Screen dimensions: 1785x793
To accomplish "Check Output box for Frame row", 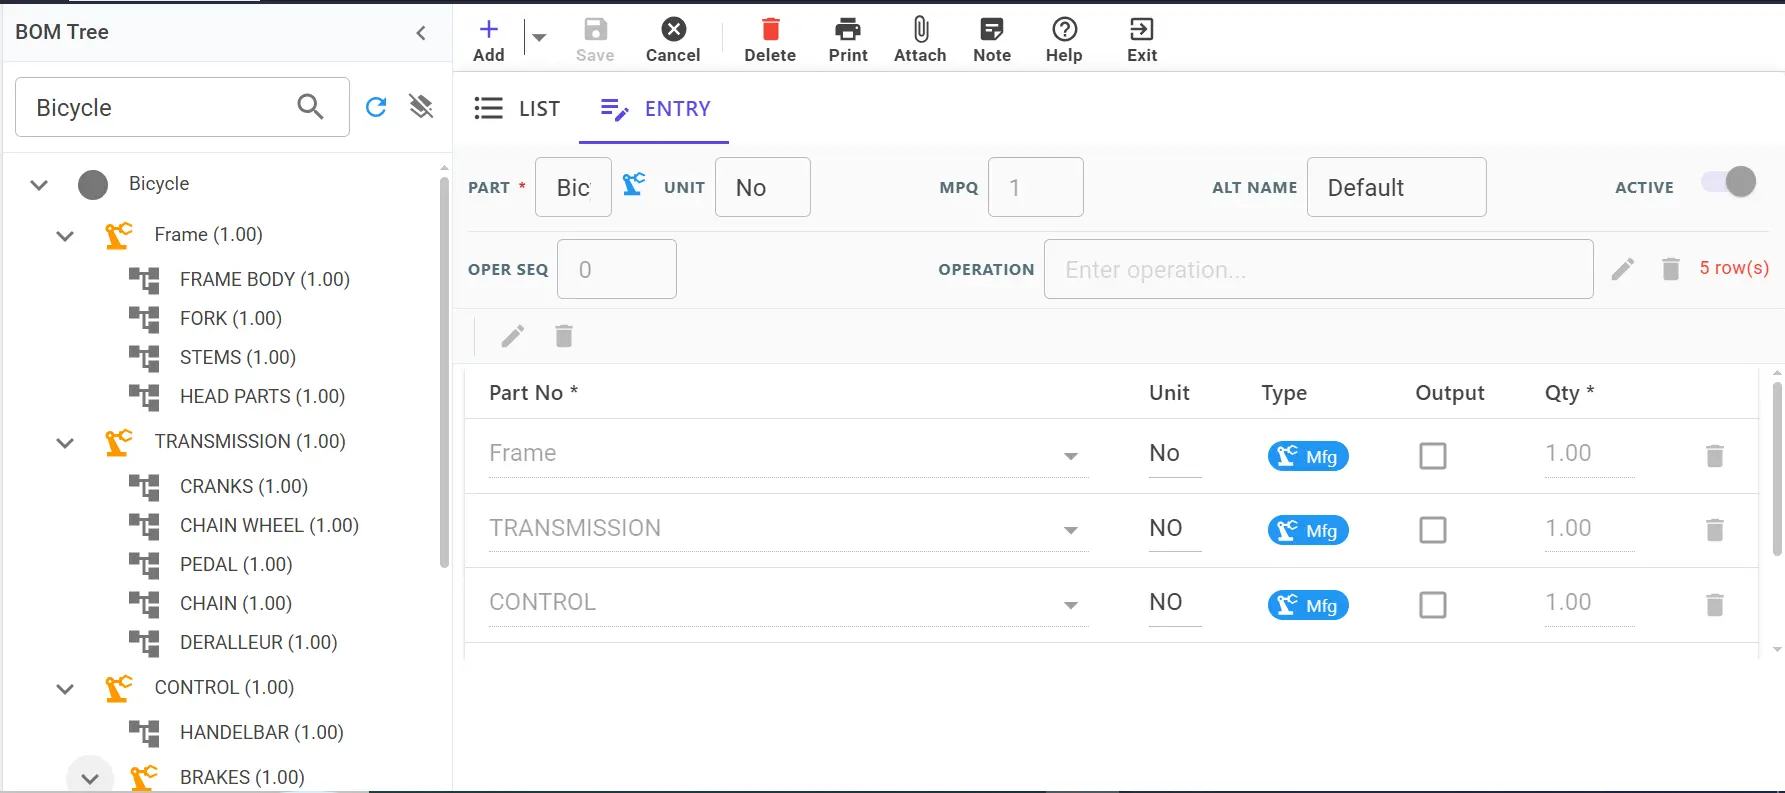I will click(x=1433, y=456).
